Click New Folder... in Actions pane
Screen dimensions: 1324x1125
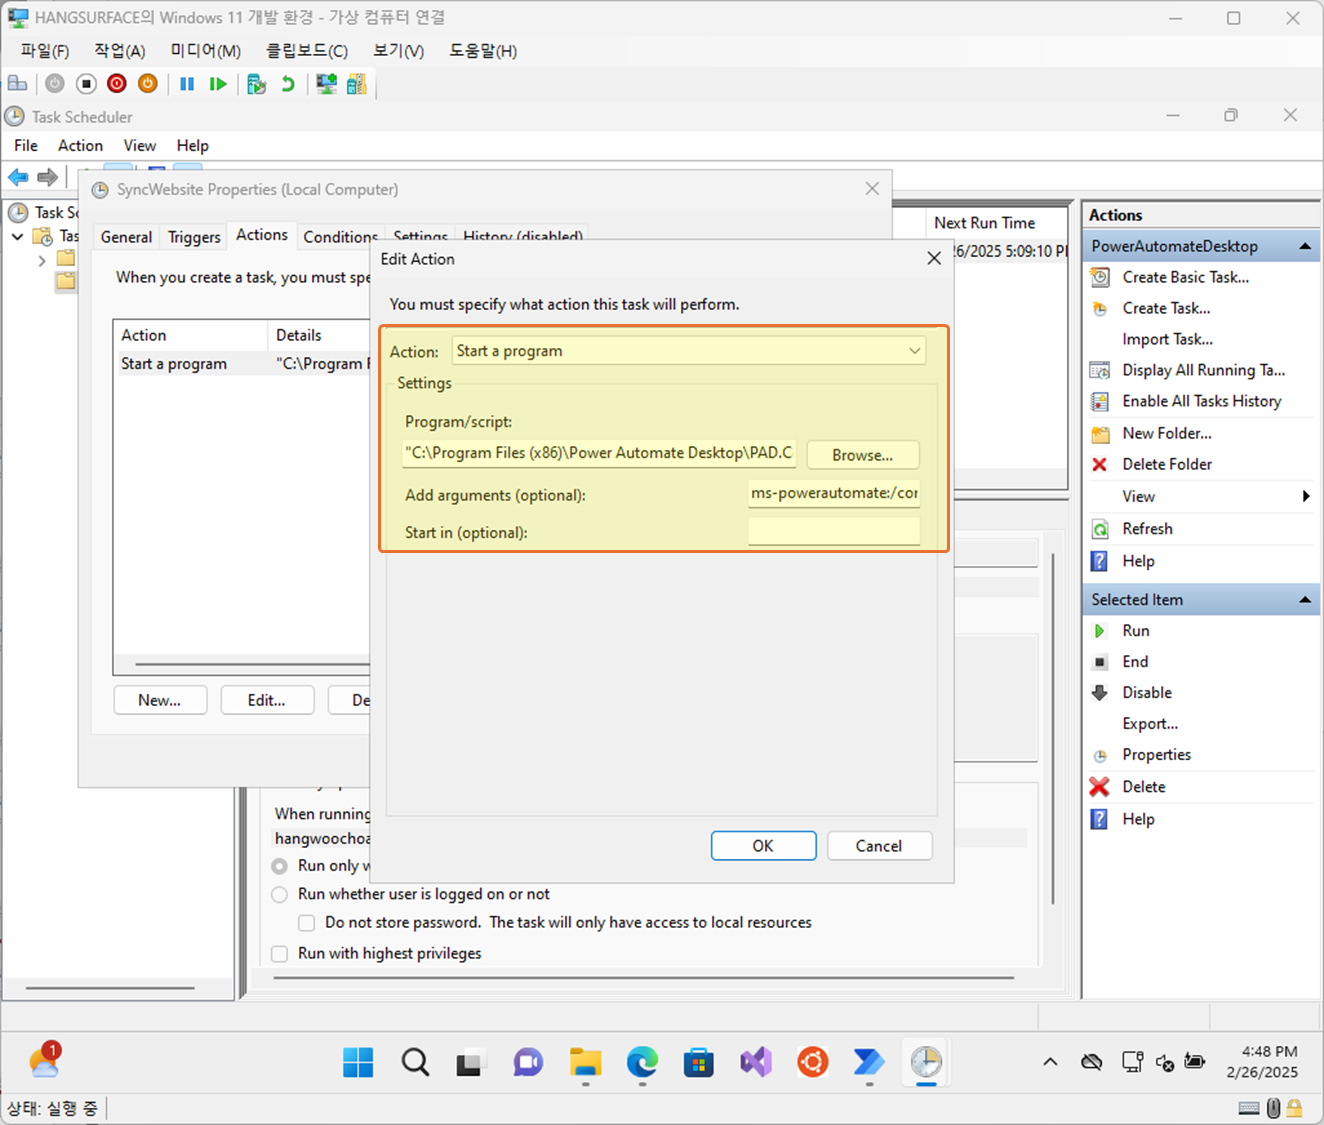point(1166,433)
